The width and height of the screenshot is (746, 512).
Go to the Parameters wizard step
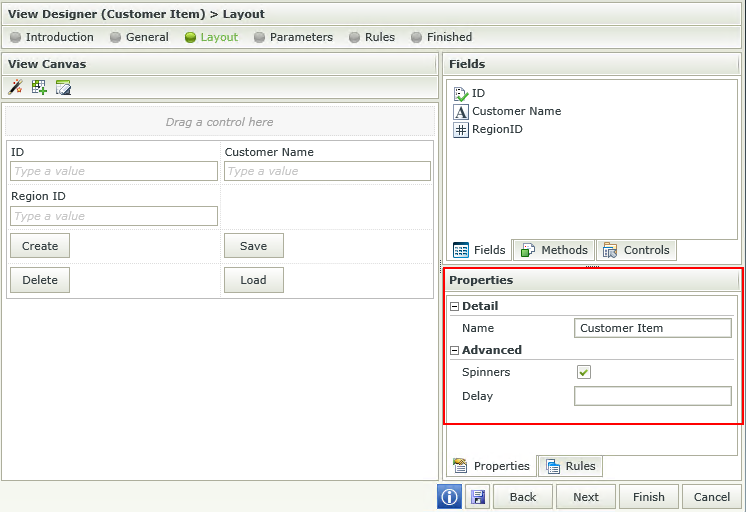click(x=293, y=37)
